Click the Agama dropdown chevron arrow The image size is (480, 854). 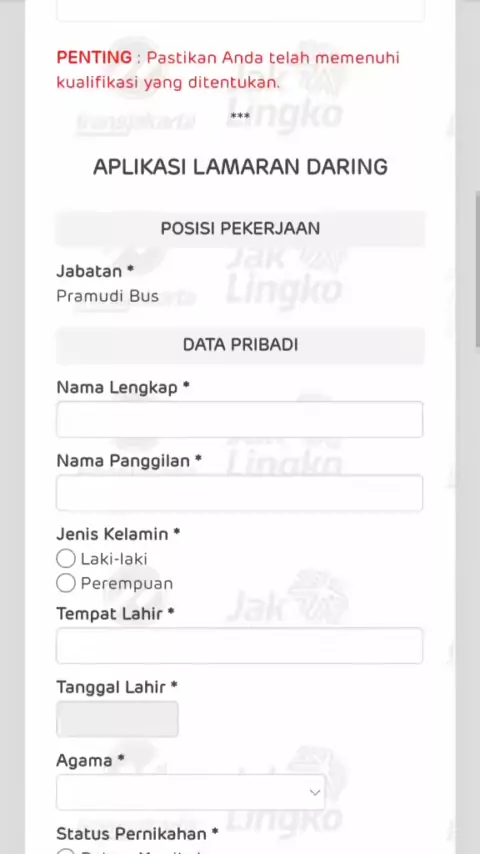(314, 792)
